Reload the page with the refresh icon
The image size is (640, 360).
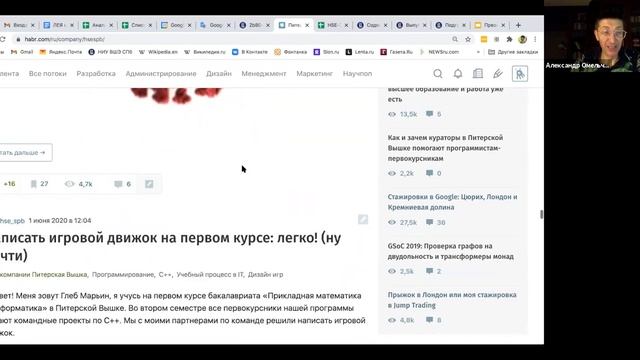point(3,39)
